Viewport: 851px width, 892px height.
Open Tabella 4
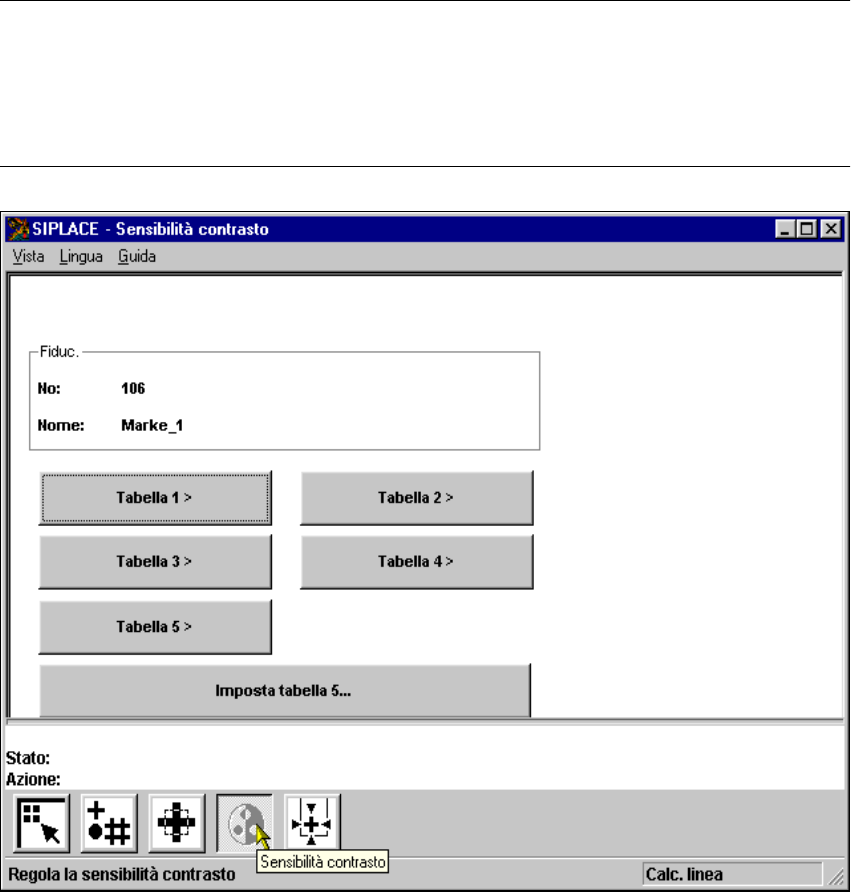417,562
